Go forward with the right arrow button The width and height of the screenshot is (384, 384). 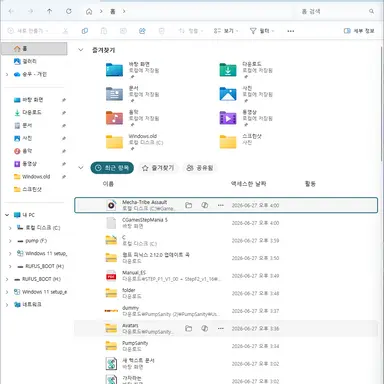(x=30, y=11)
